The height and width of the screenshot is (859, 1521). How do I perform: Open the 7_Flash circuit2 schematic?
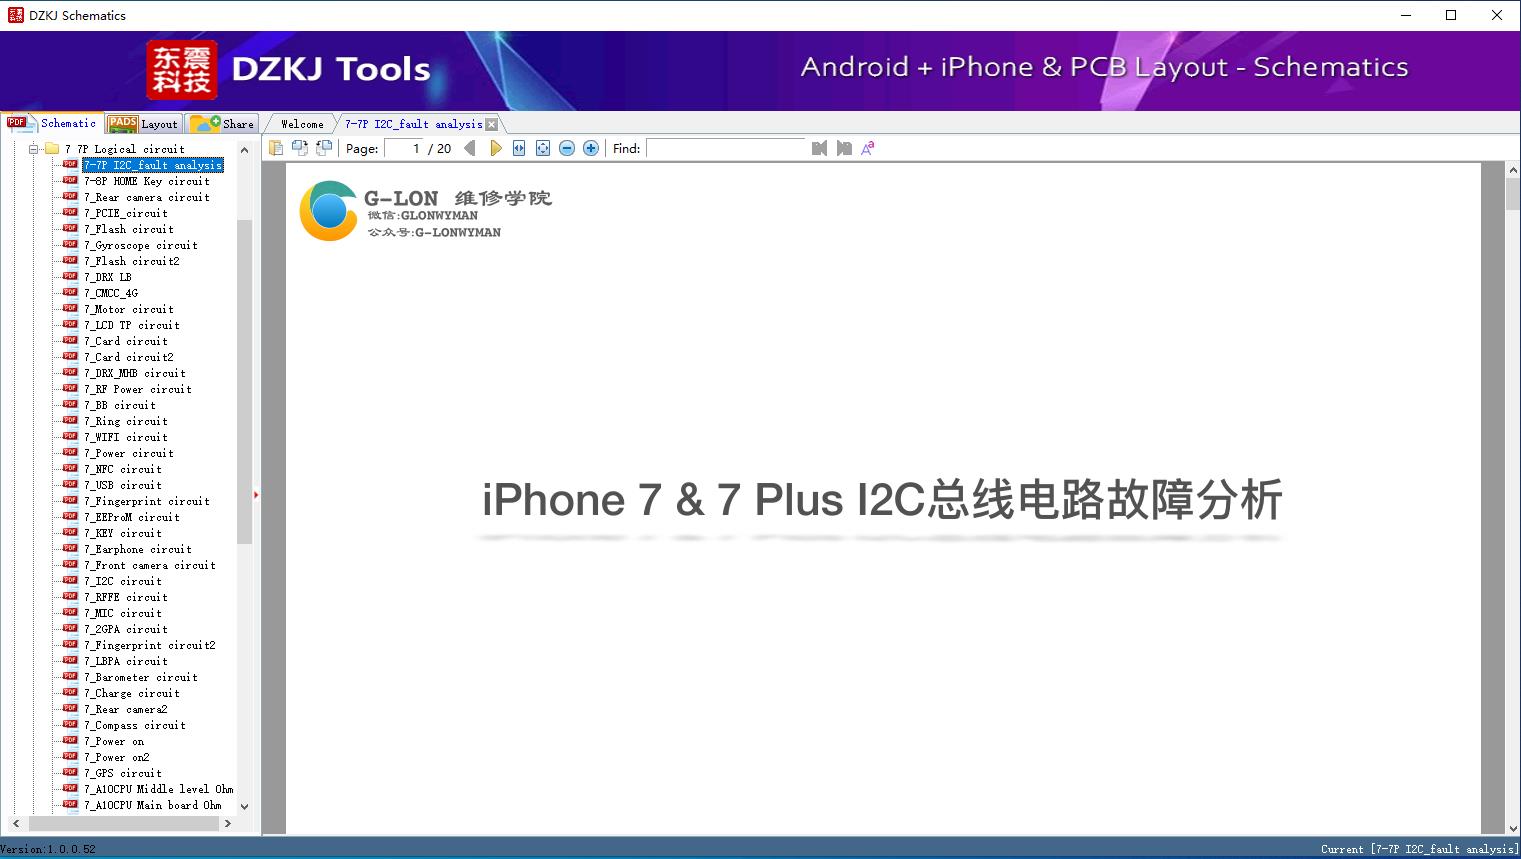coord(132,261)
